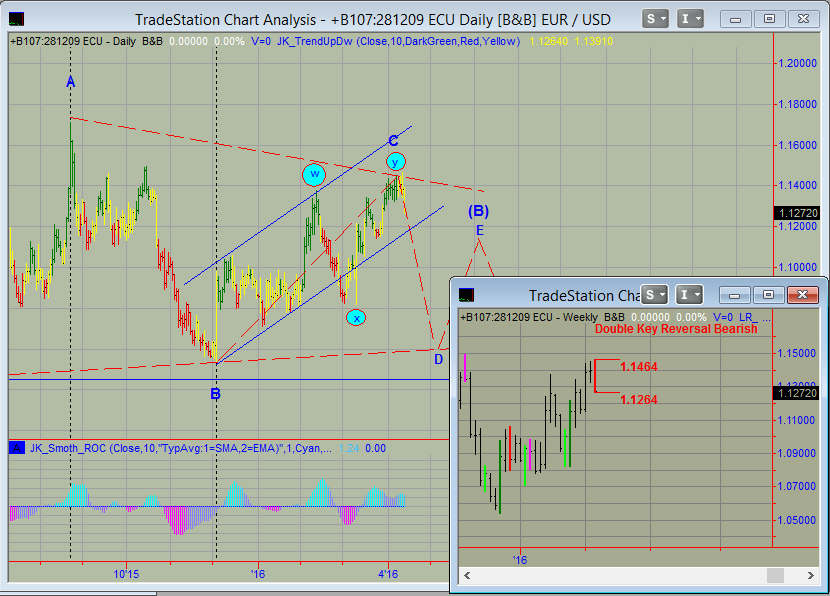Click the blue wave label 'C'
This screenshot has height=596, width=830.
393,141
